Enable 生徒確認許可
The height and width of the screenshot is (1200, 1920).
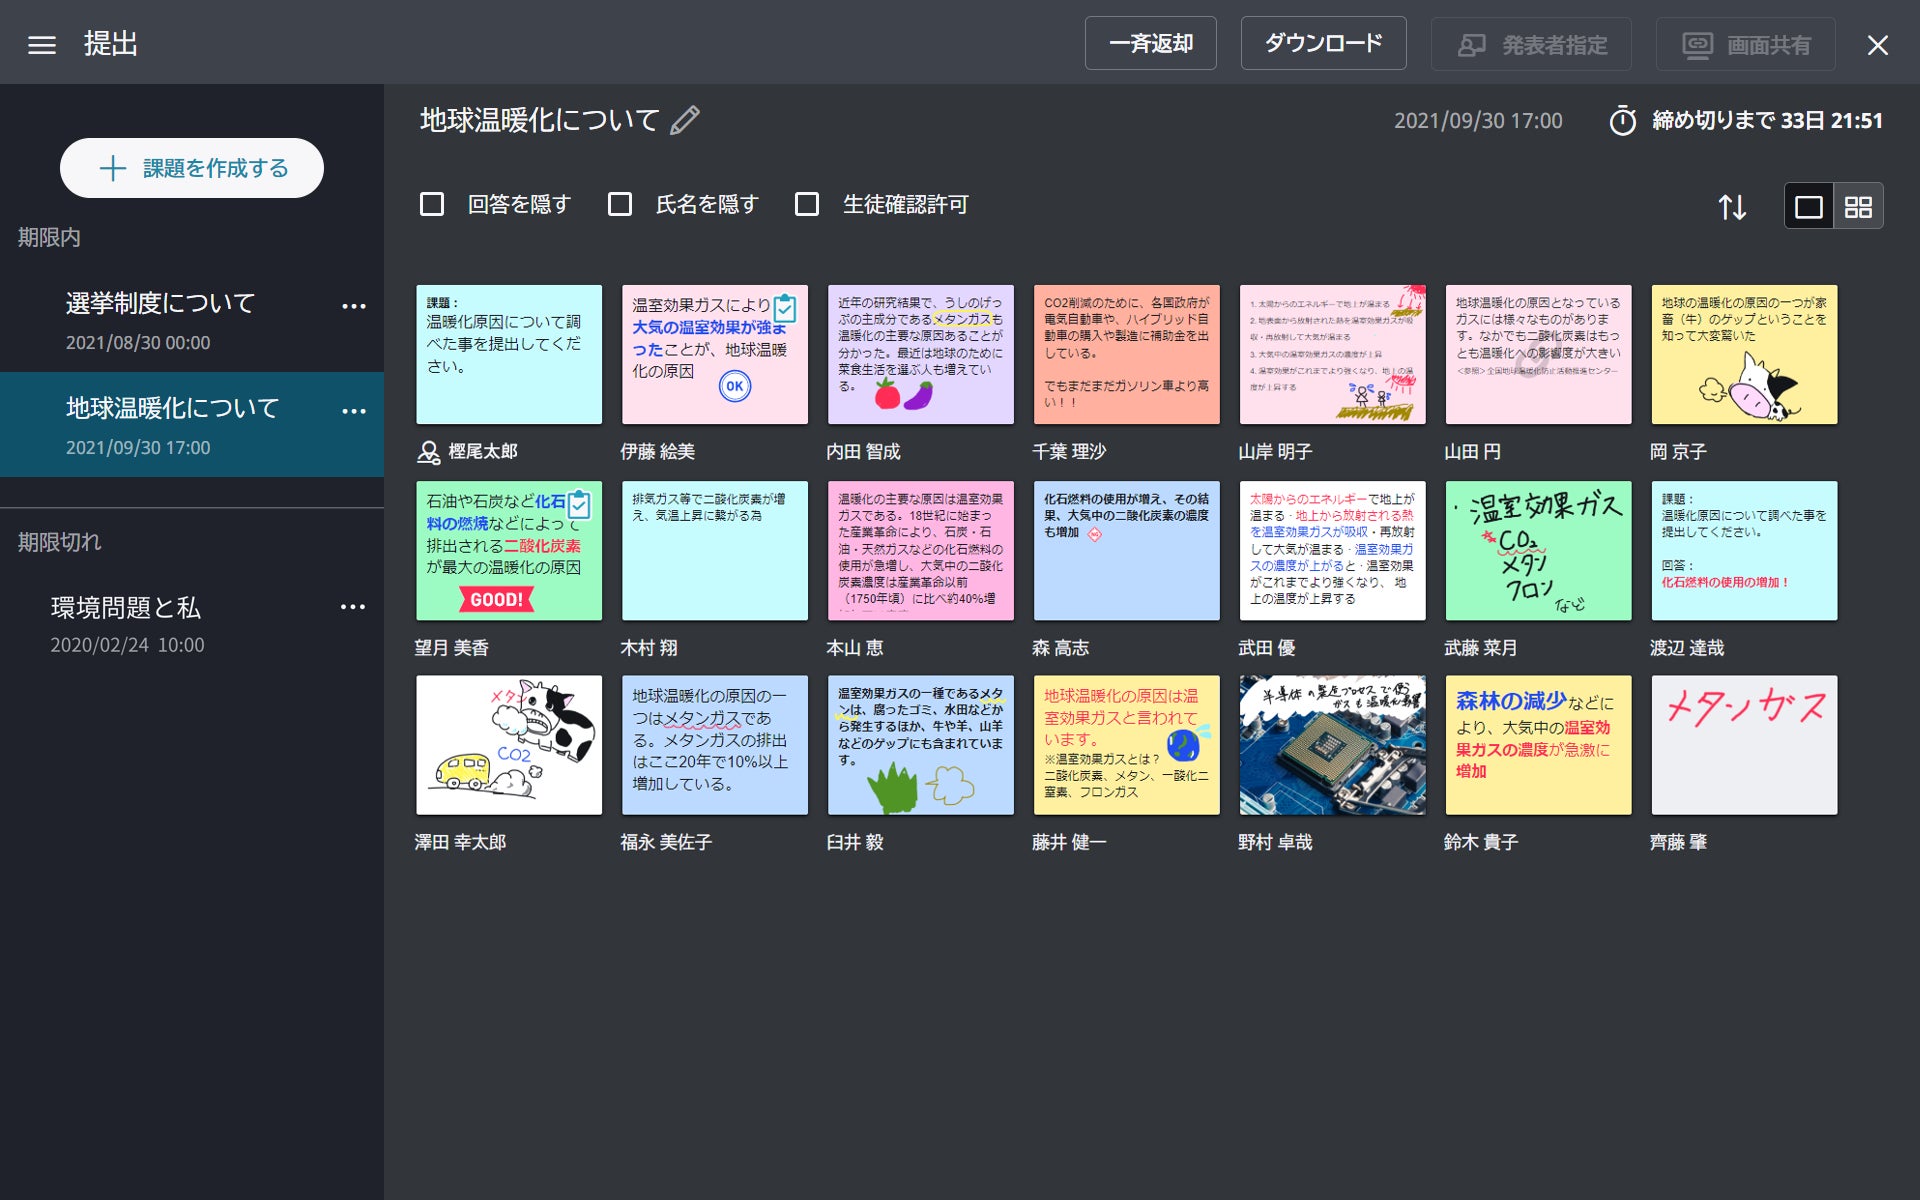(807, 204)
